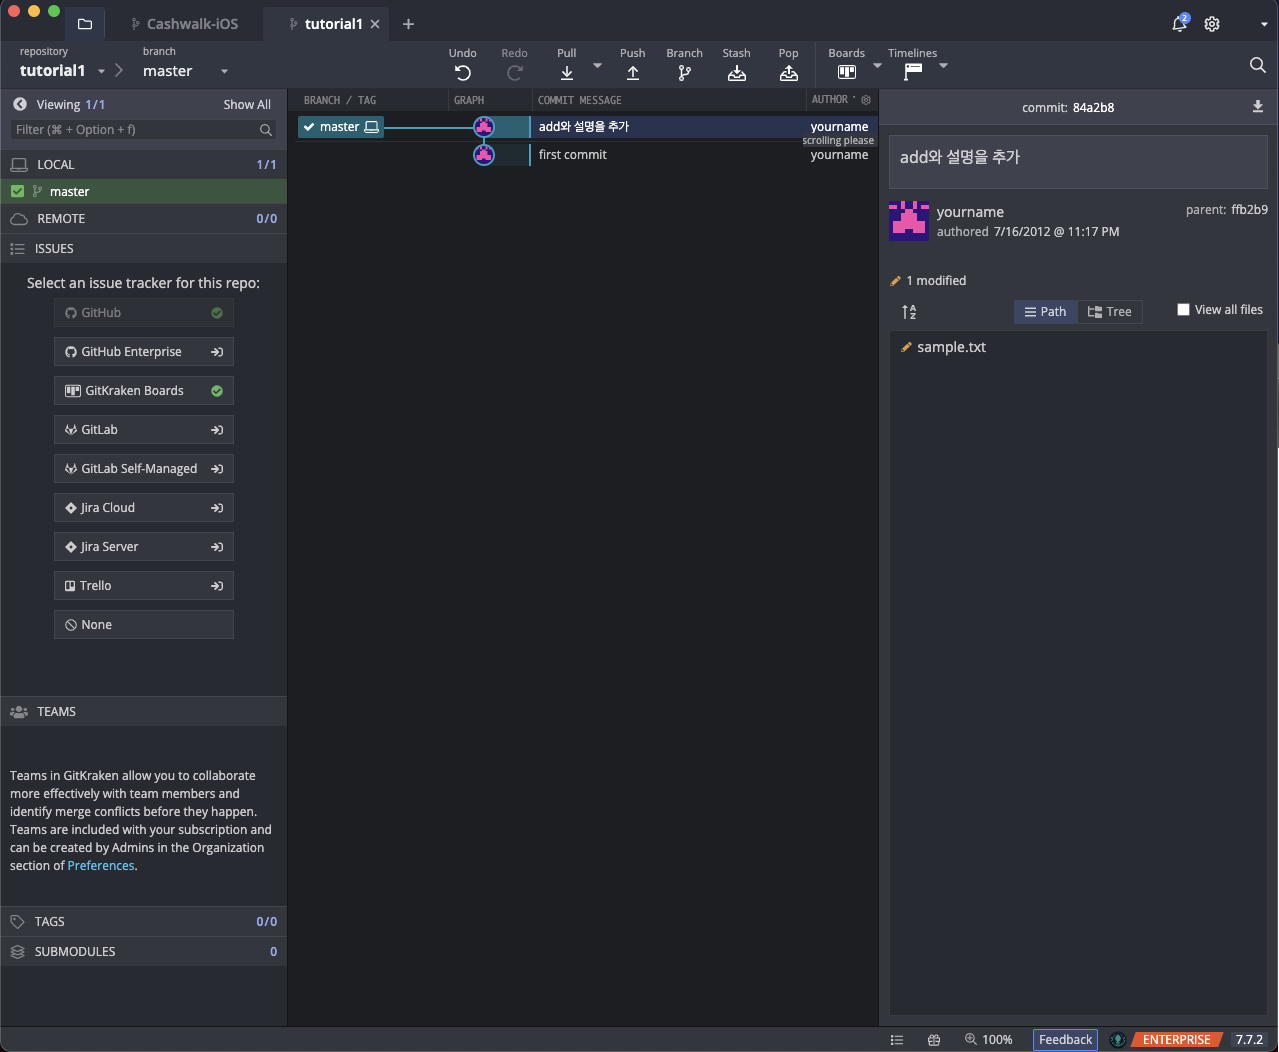
Task: Click the Feedback button
Action: (1065, 1040)
